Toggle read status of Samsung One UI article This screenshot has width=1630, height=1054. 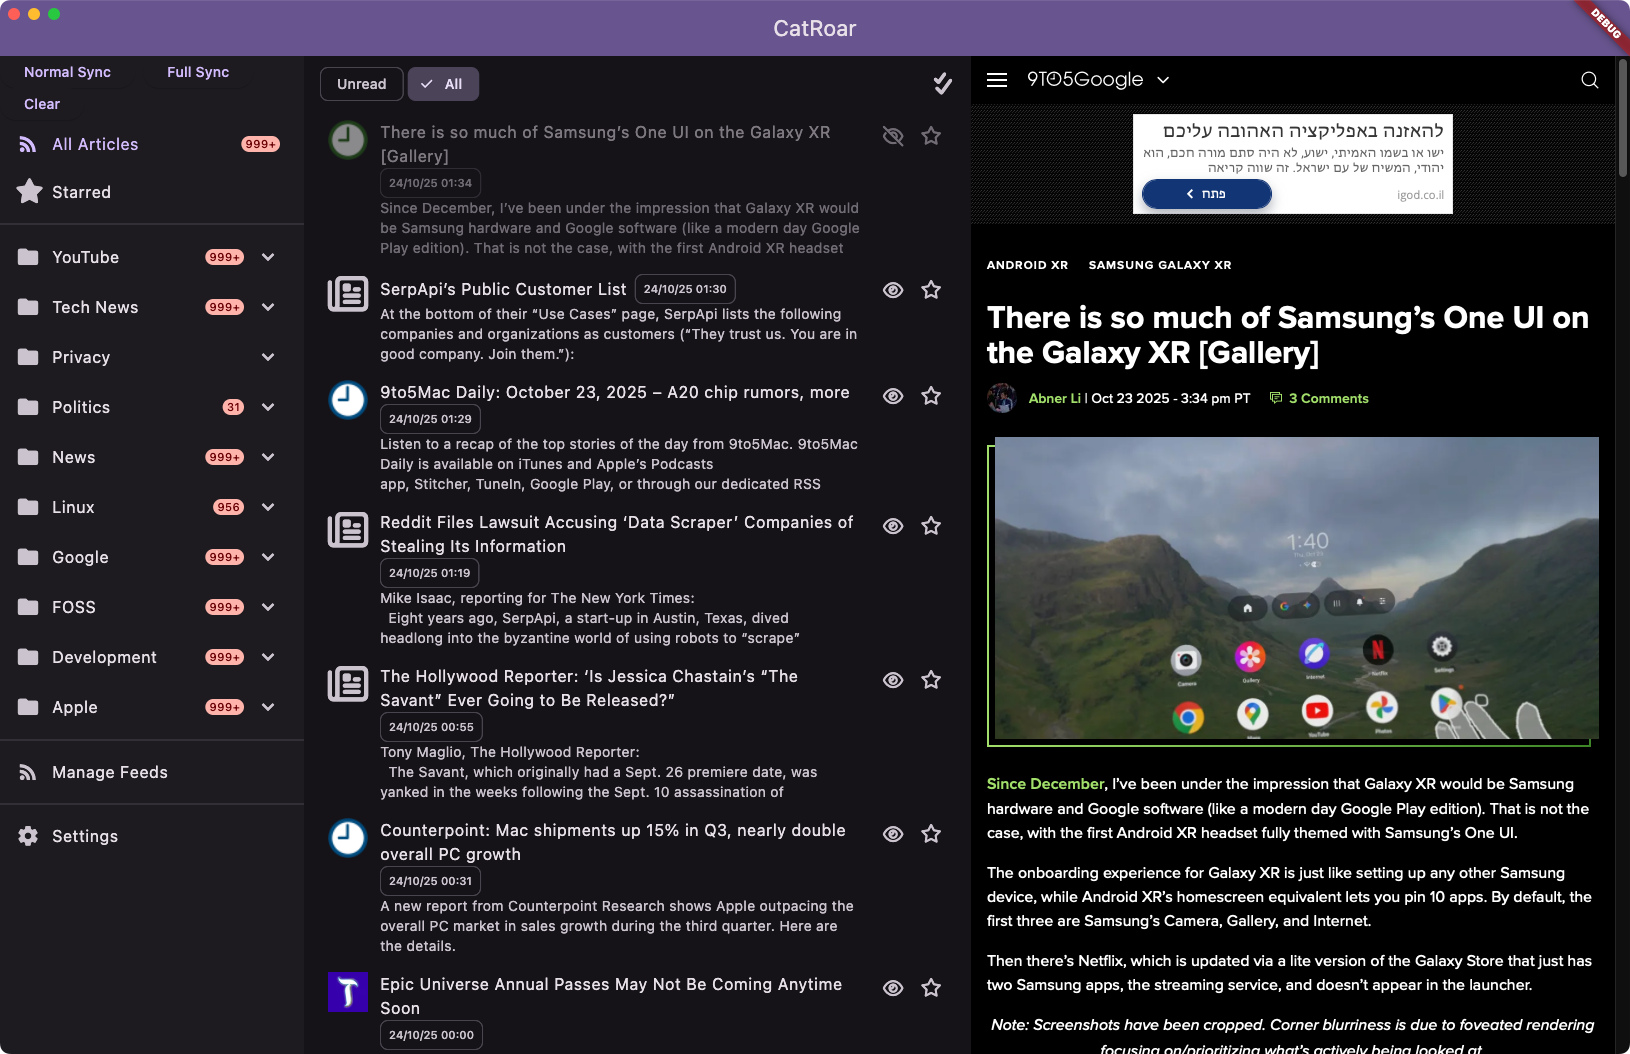[x=893, y=136]
